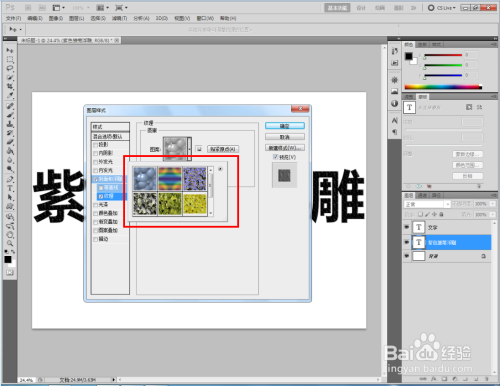500x386 pixels.
Task: Open the Info panel icon in dock
Action: tap(395, 103)
